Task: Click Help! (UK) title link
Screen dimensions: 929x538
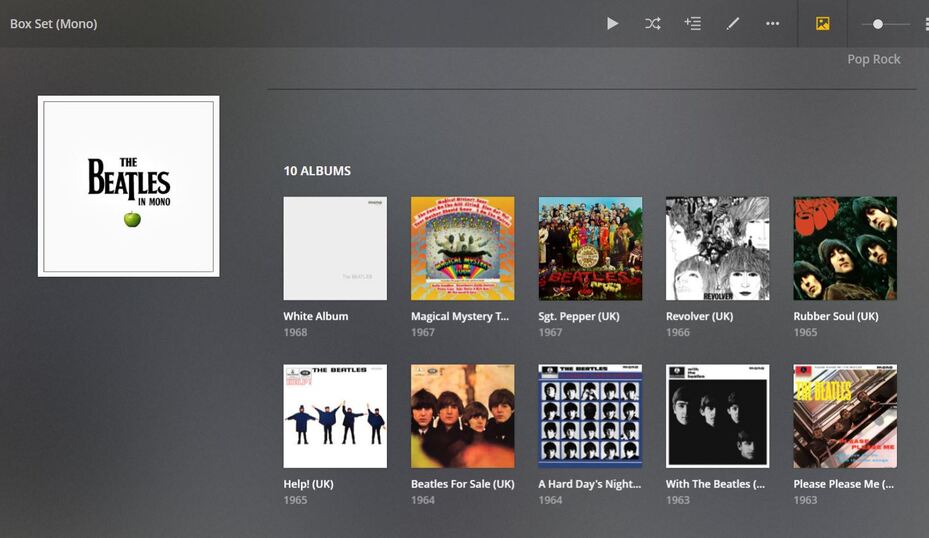Action: coord(308,484)
